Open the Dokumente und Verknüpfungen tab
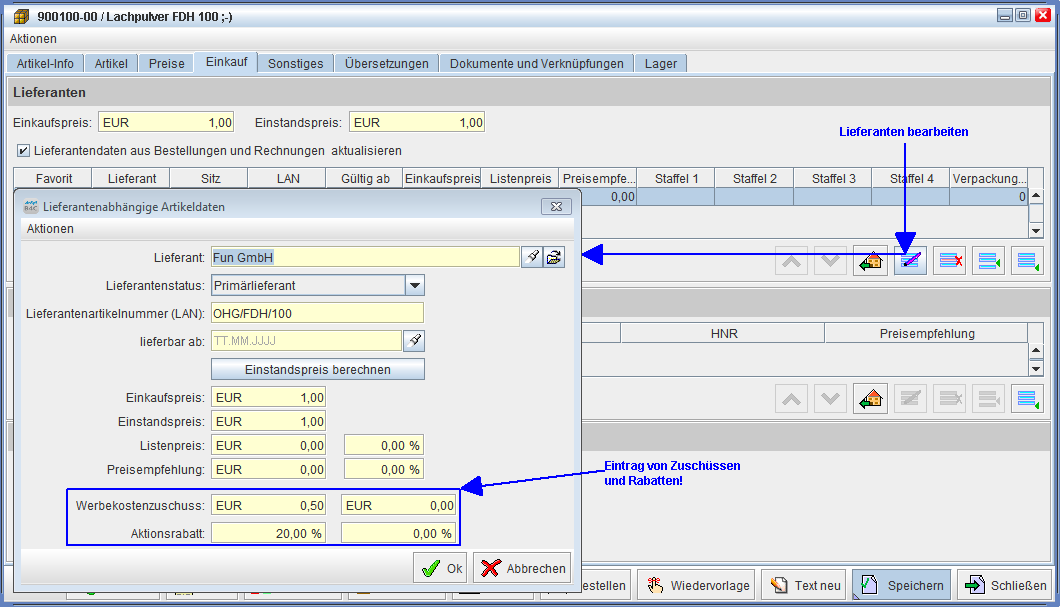 pyautogui.click(x=536, y=63)
